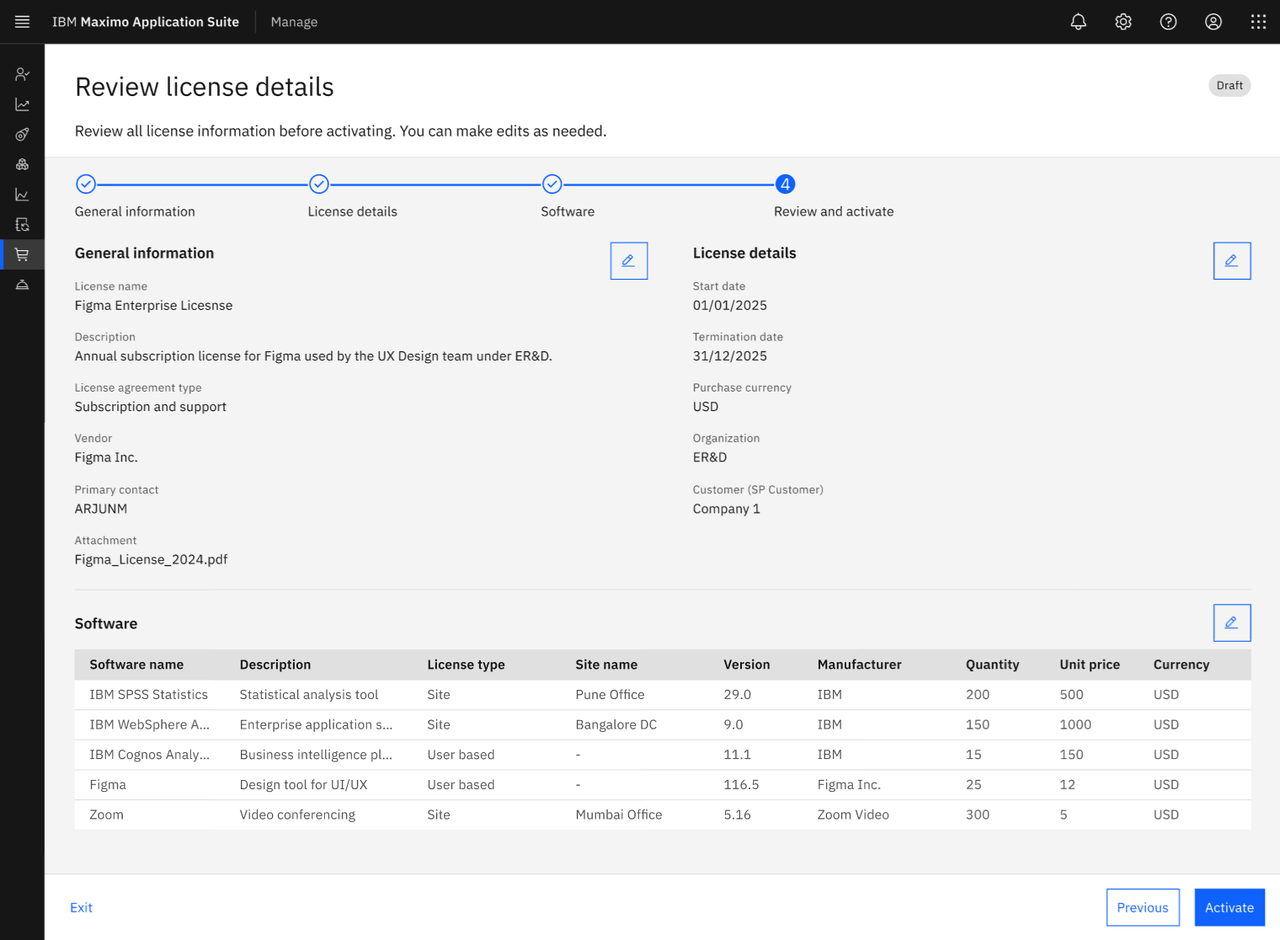Viewport: 1280px width, 940px height.
Task: Open the settings gear icon
Action: [1123, 22]
